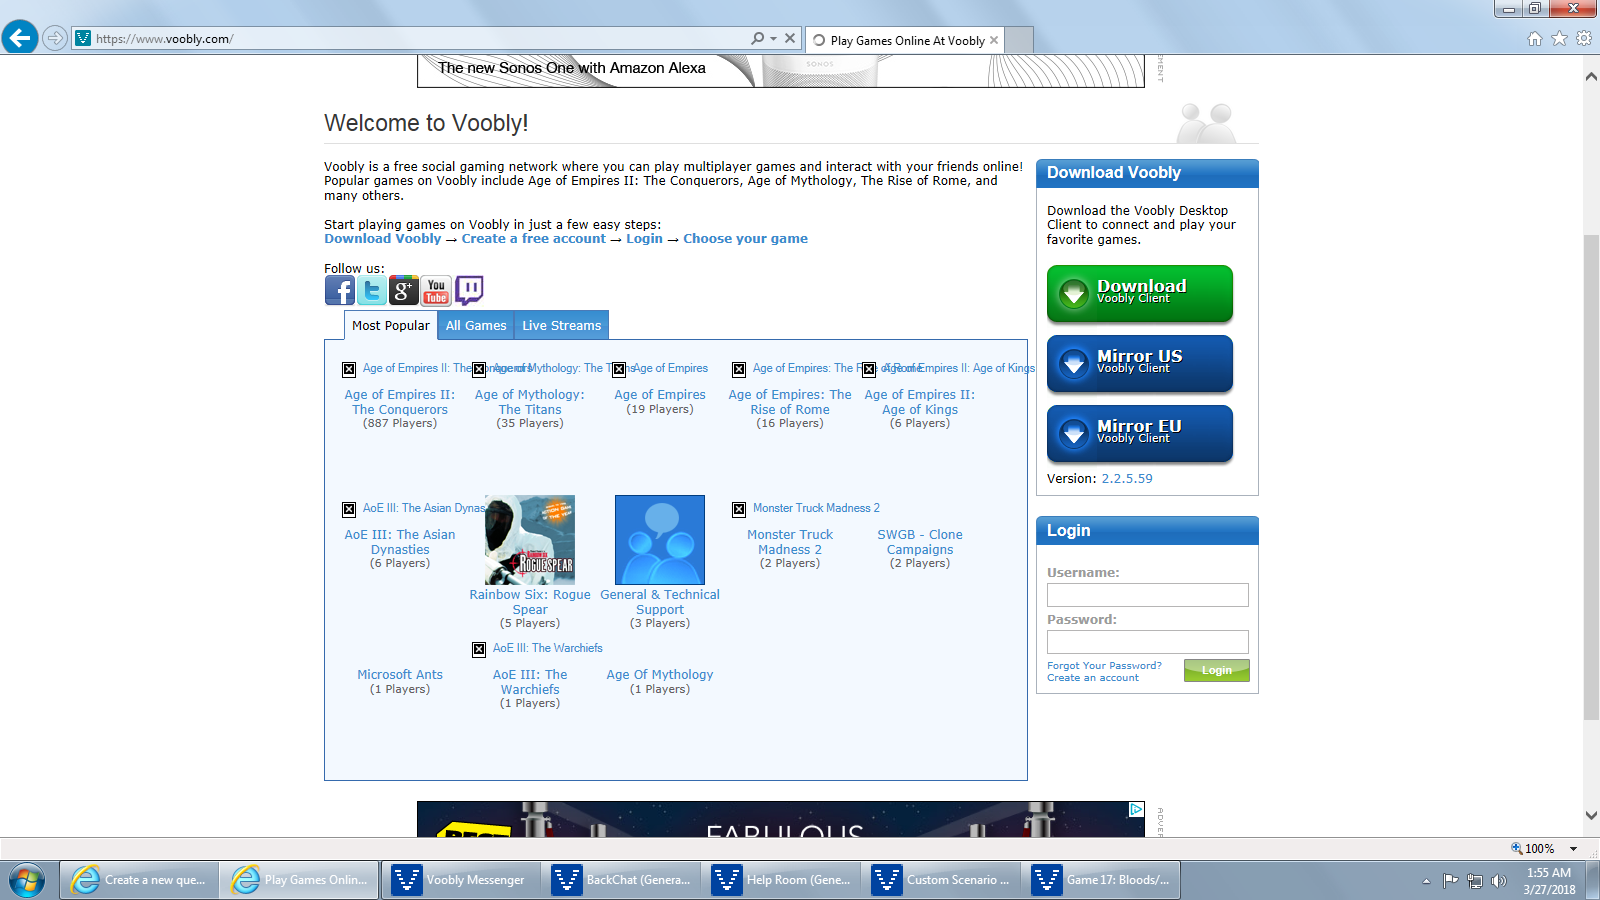Close the AdChoices icon on bottom ad

click(1136, 809)
